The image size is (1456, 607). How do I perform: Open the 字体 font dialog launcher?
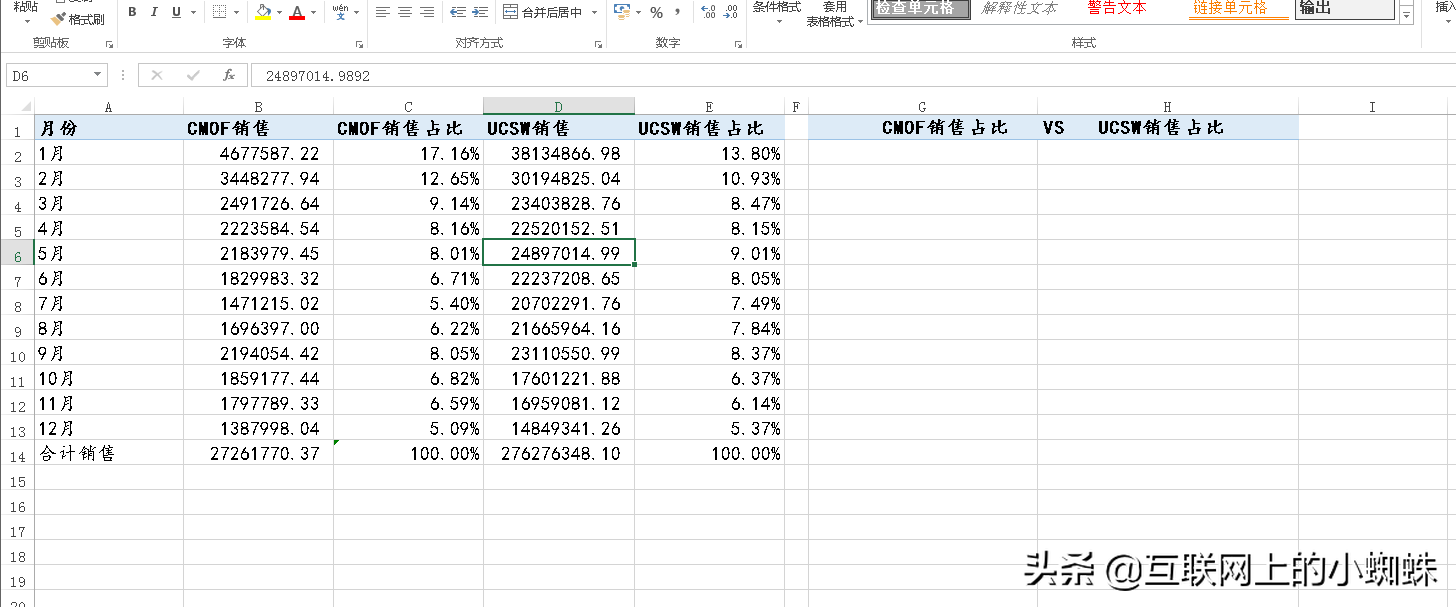click(x=359, y=44)
